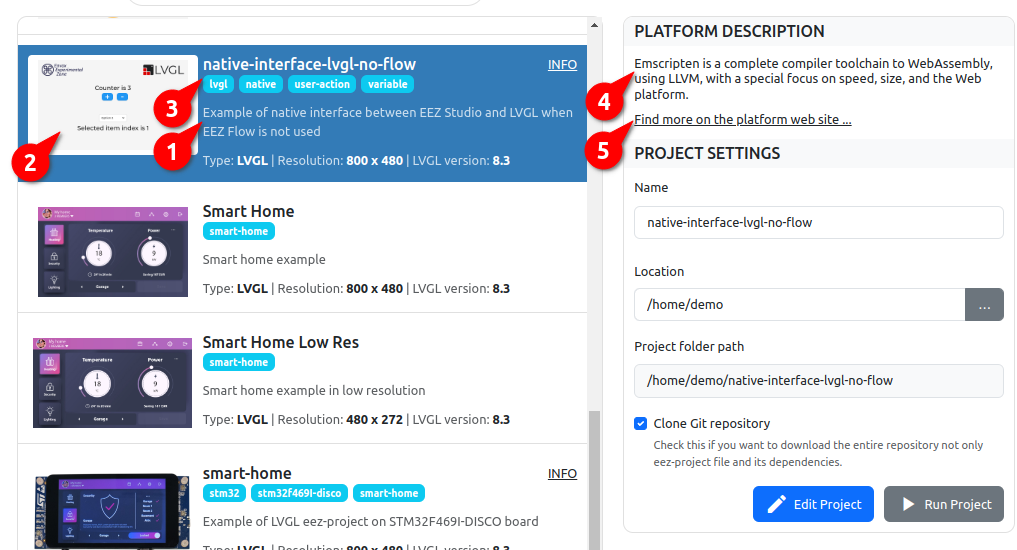This screenshot has width=1017, height=550.
Task: Click the lvgl tag
Action: click(x=219, y=84)
